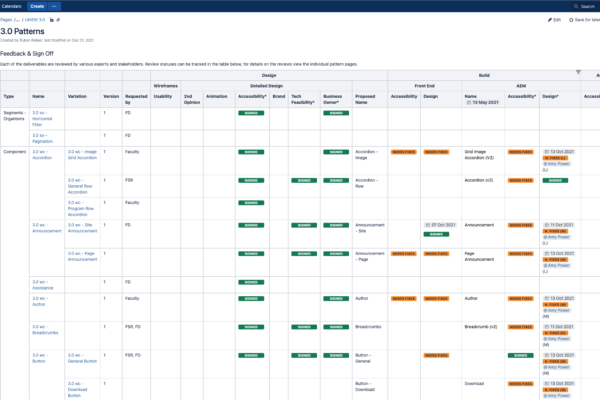Open the 3.0 wc - Program Row Accordion link
Screen dimensions: 600x400
pos(81,209)
